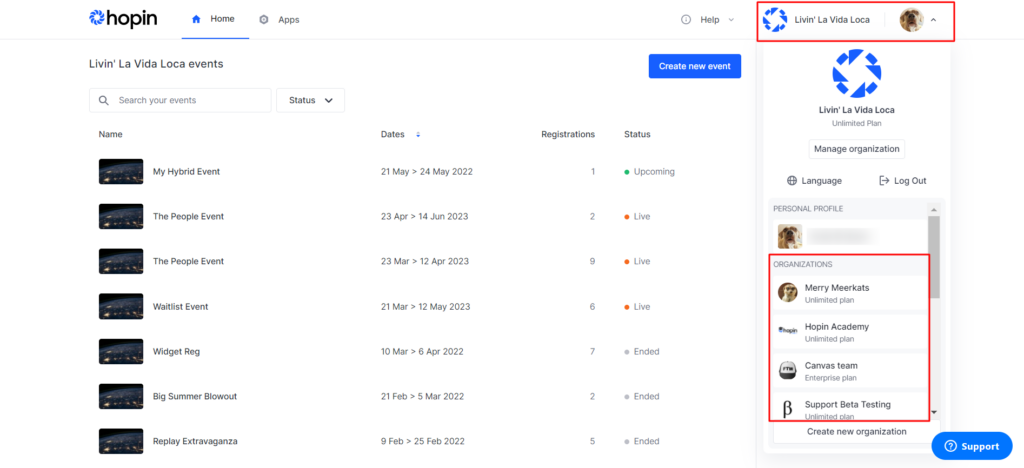
Task: Click Big Summer Blowout thumbnail
Action: click(121, 396)
